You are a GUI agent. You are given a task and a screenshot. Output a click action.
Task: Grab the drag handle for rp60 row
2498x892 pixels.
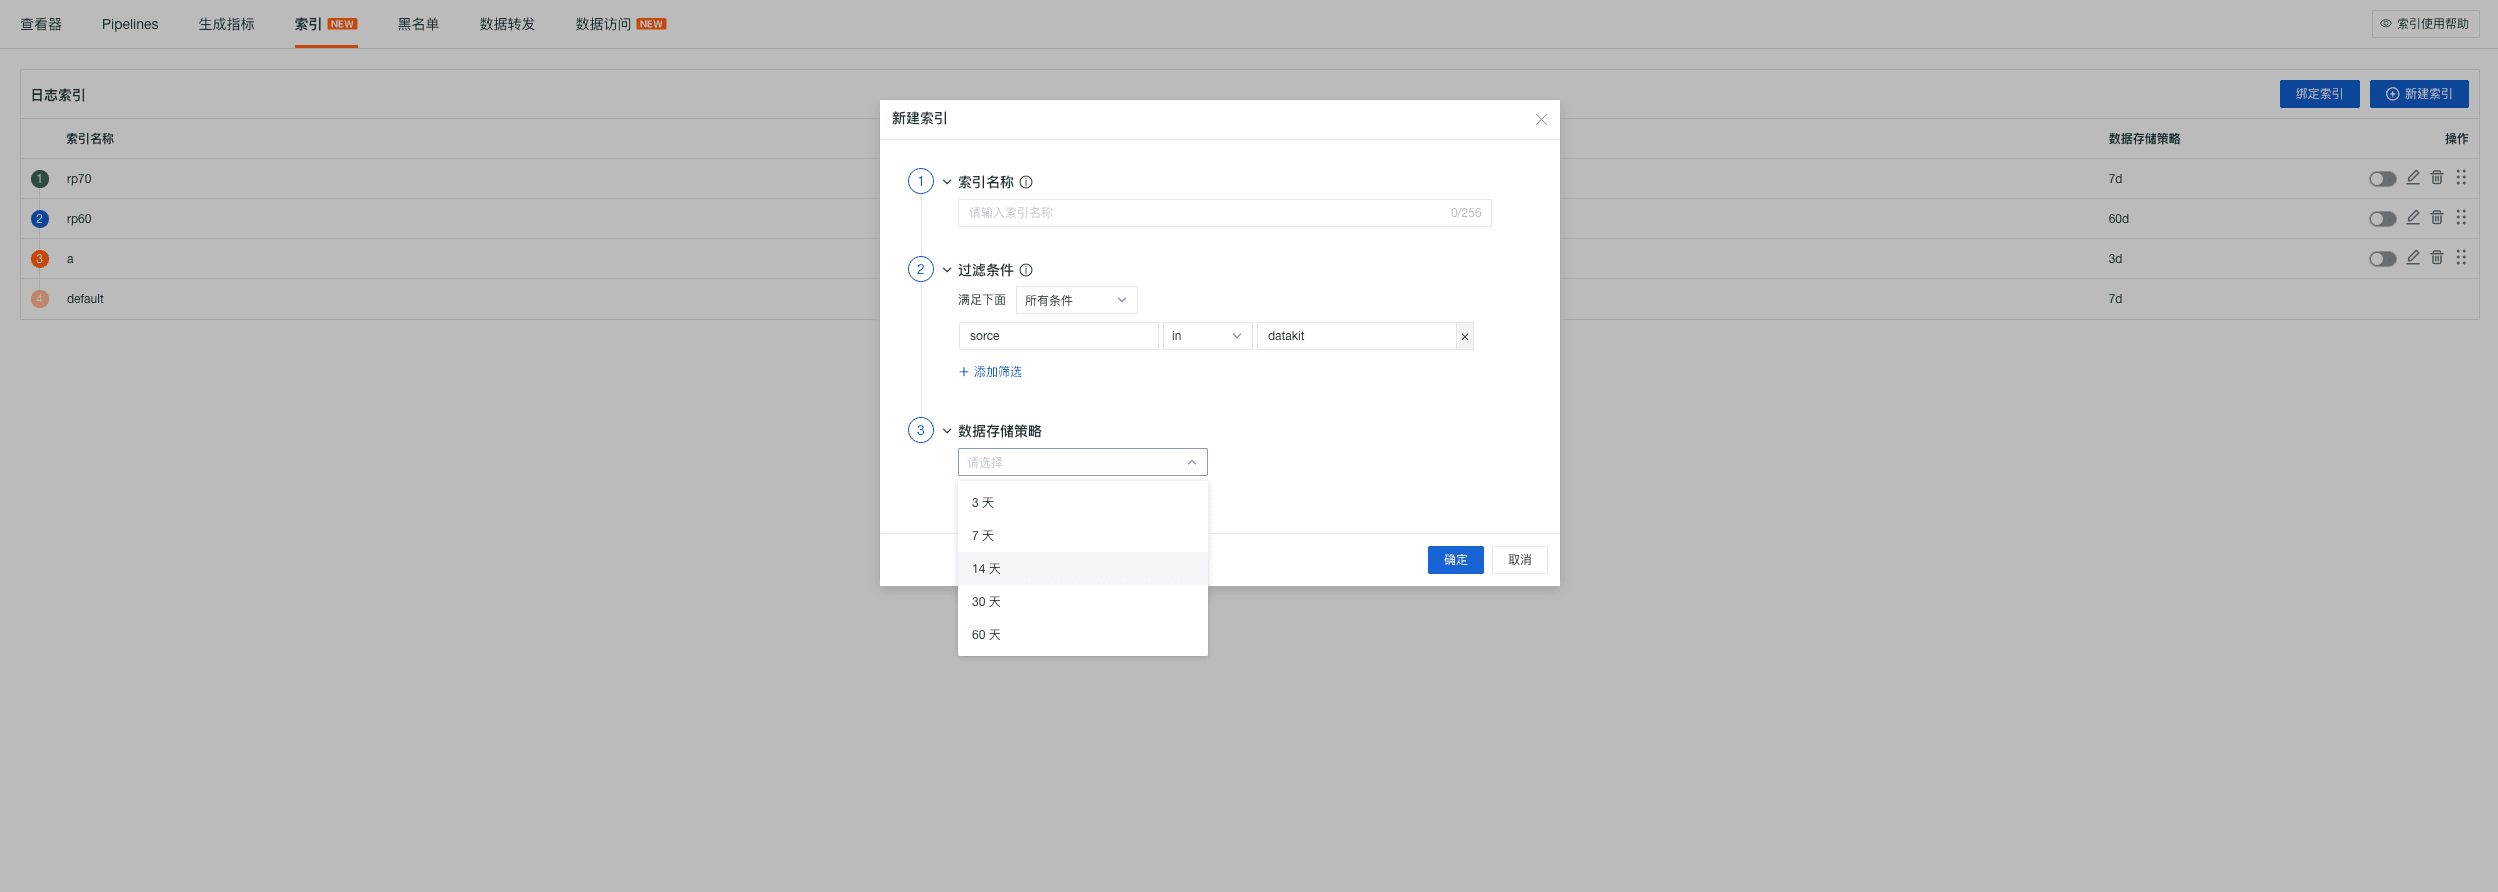point(2461,218)
